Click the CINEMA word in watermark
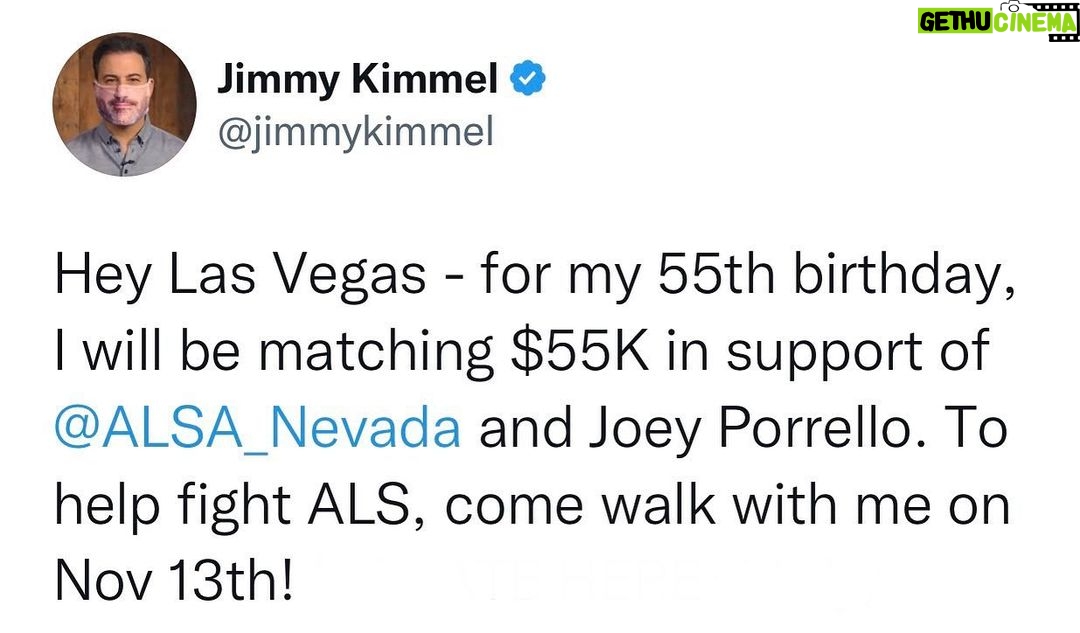This screenshot has width=1080, height=633. (1035, 22)
